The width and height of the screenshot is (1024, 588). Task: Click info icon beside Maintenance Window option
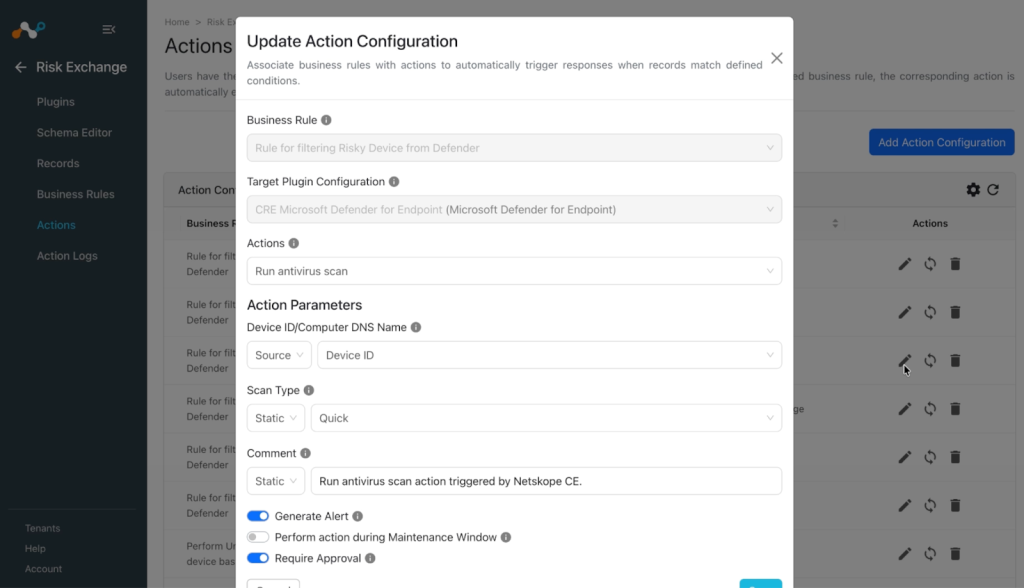pyautogui.click(x=505, y=537)
